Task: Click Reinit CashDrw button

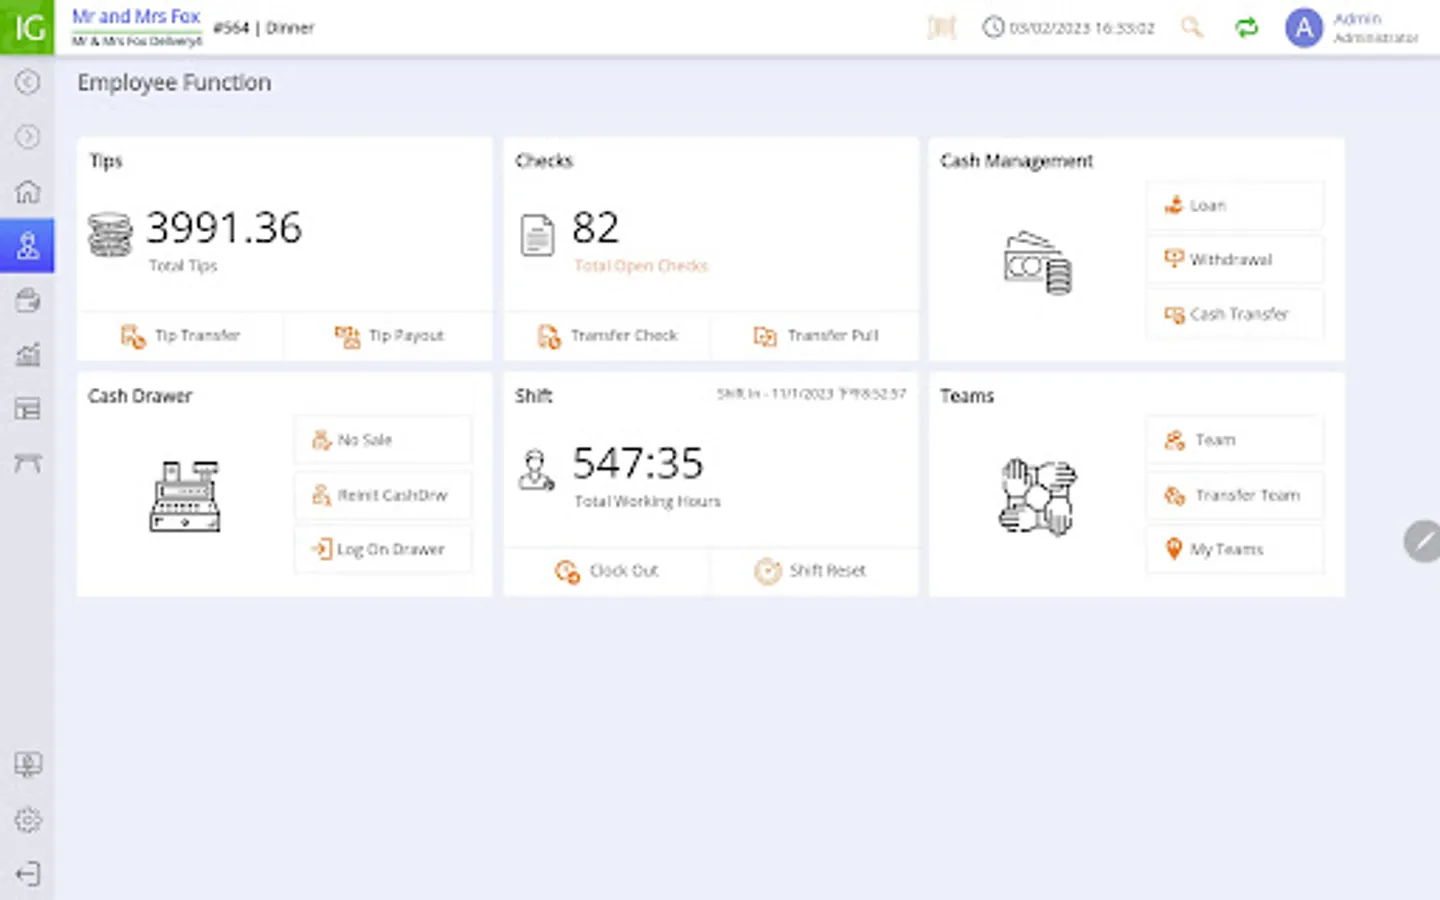Action: [x=383, y=495]
